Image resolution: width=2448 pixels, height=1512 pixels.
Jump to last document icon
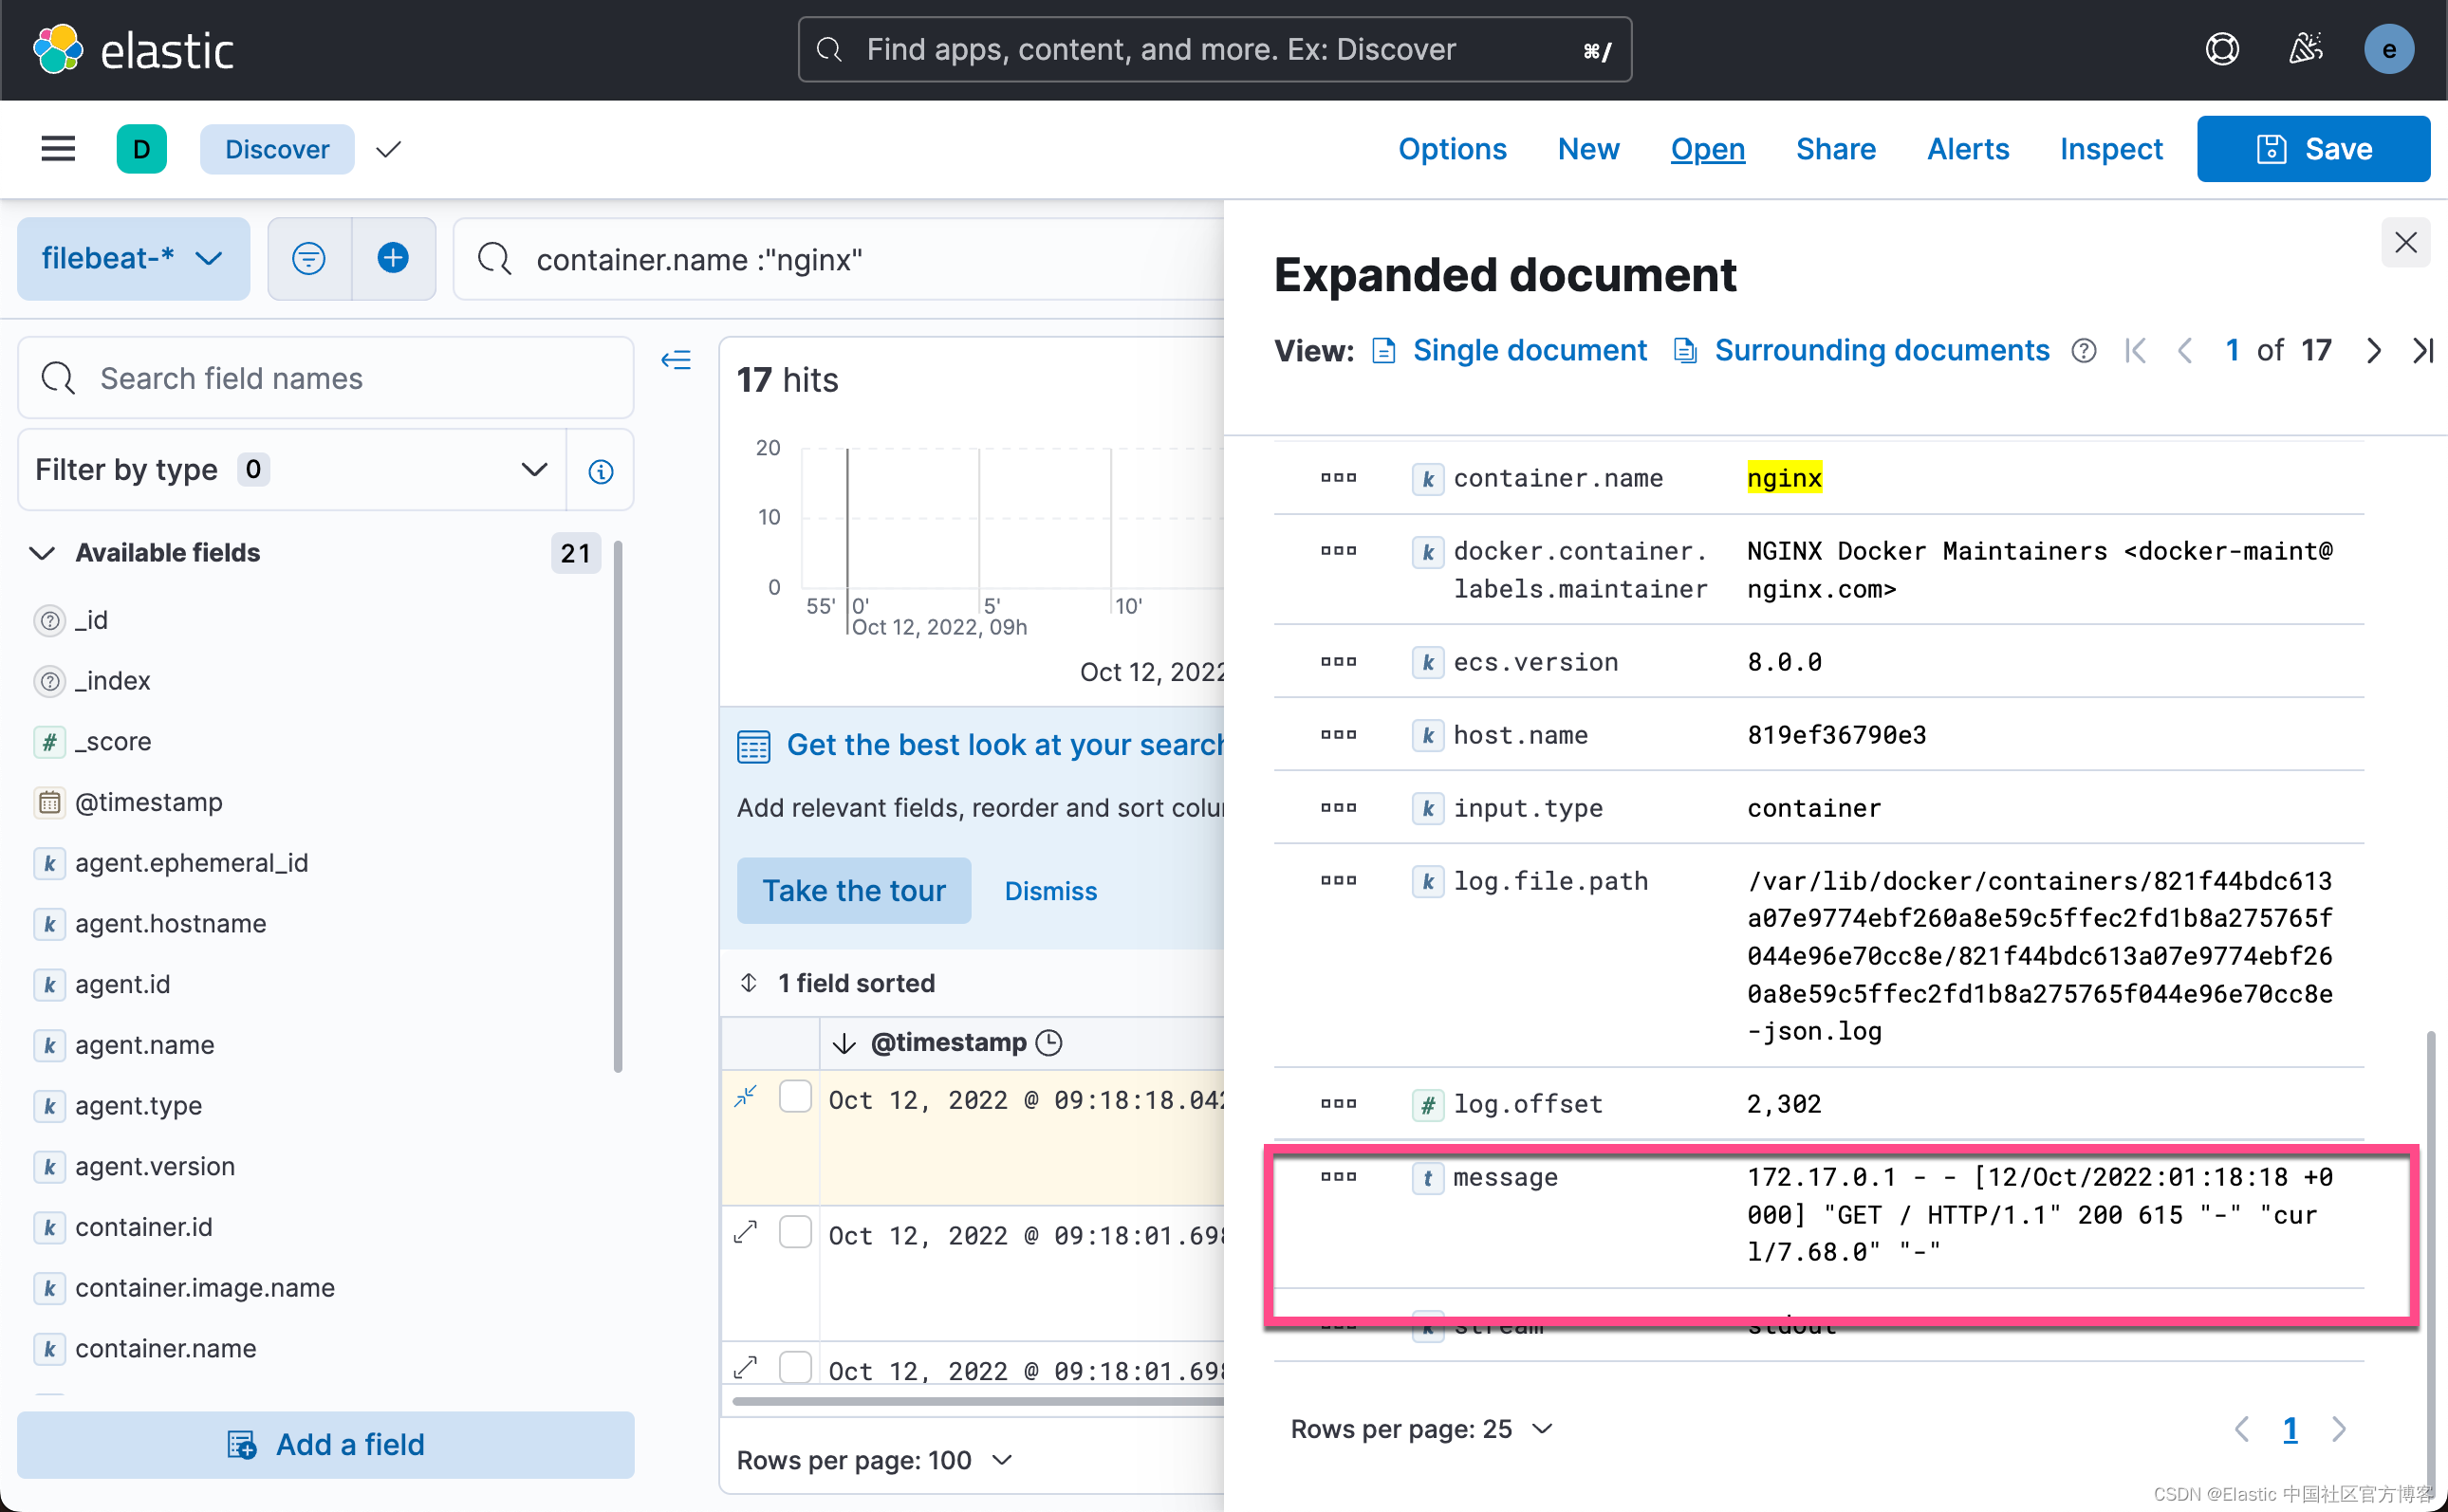(2422, 351)
